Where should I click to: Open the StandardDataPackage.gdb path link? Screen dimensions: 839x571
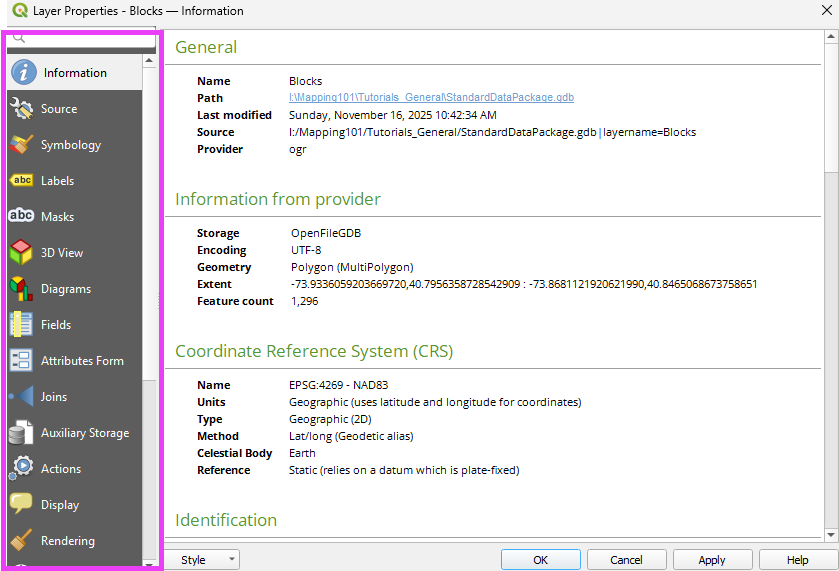pyautogui.click(x=431, y=97)
